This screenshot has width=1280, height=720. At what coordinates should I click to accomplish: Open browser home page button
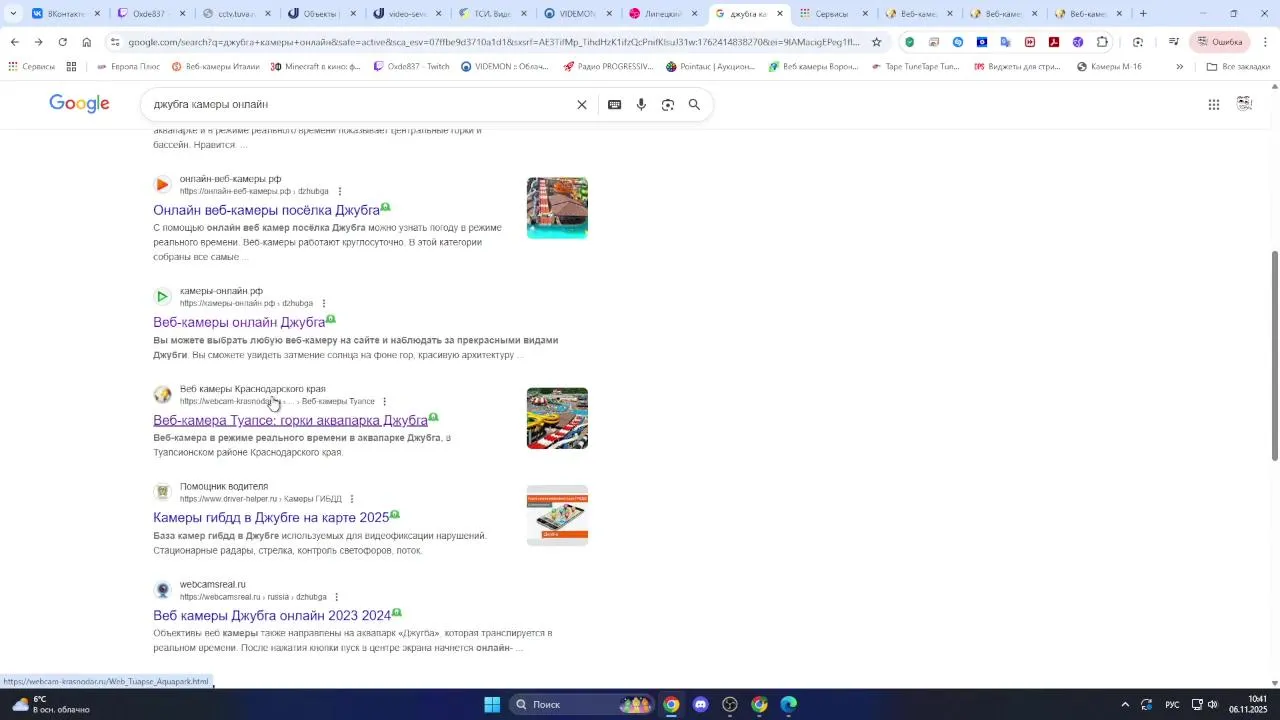point(86,42)
